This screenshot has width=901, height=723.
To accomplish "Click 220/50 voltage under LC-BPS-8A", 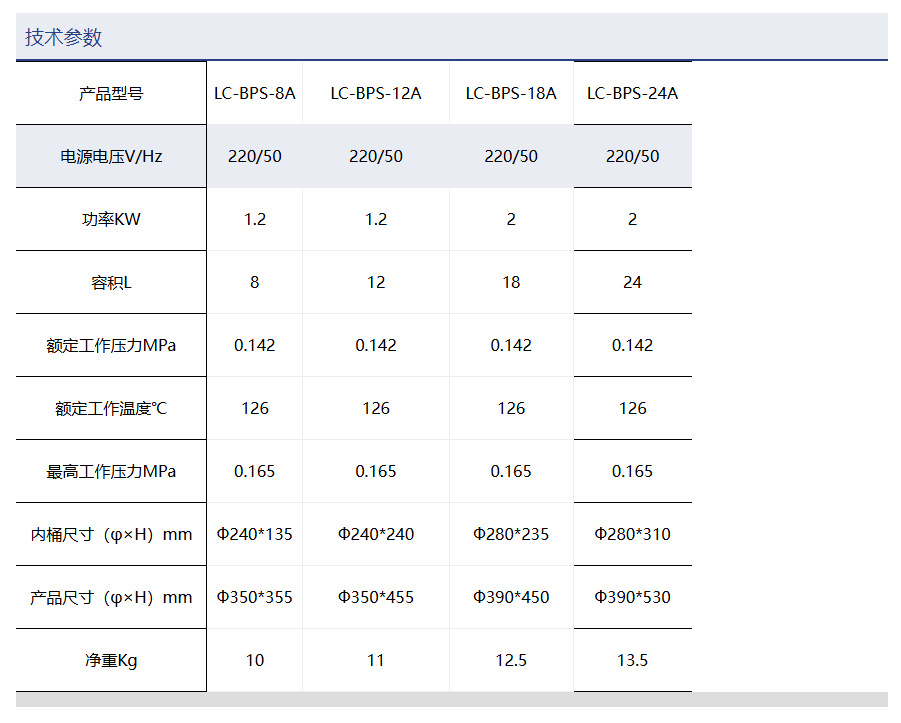I will [x=255, y=156].
